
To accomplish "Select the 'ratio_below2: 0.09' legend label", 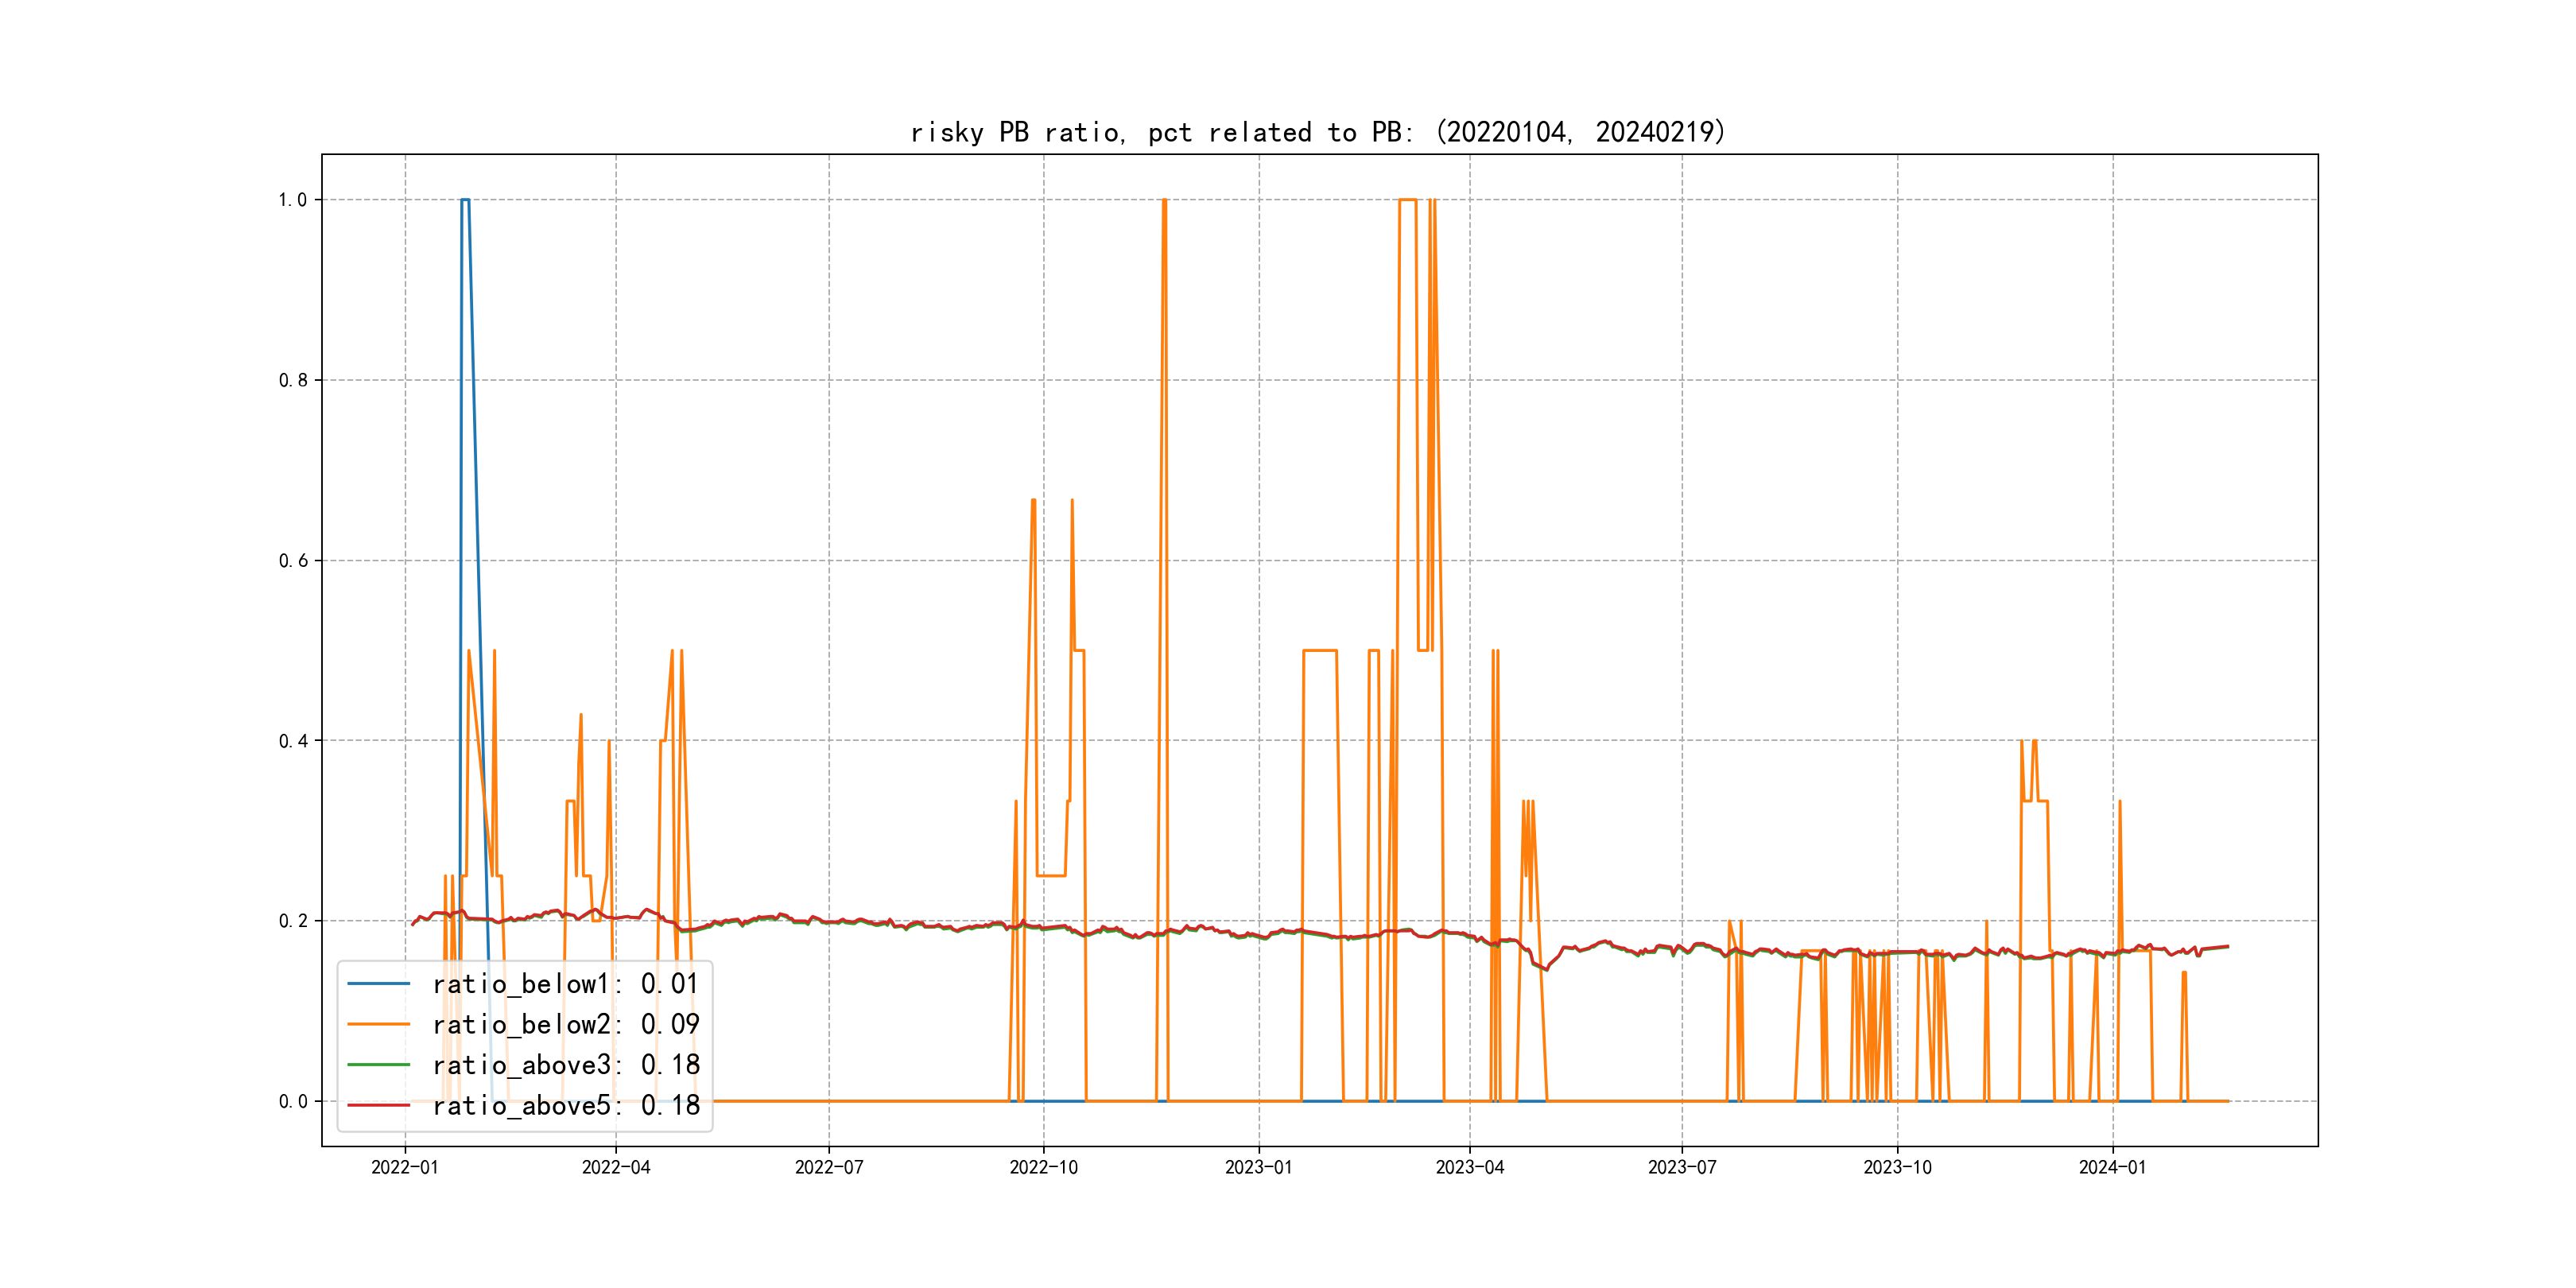I will 565,1024.
